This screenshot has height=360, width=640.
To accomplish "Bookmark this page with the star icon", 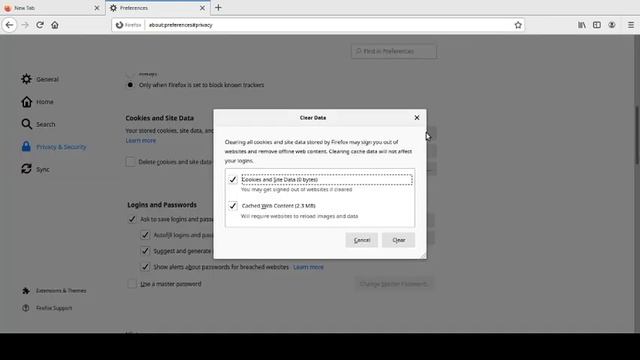I will (x=518, y=25).
